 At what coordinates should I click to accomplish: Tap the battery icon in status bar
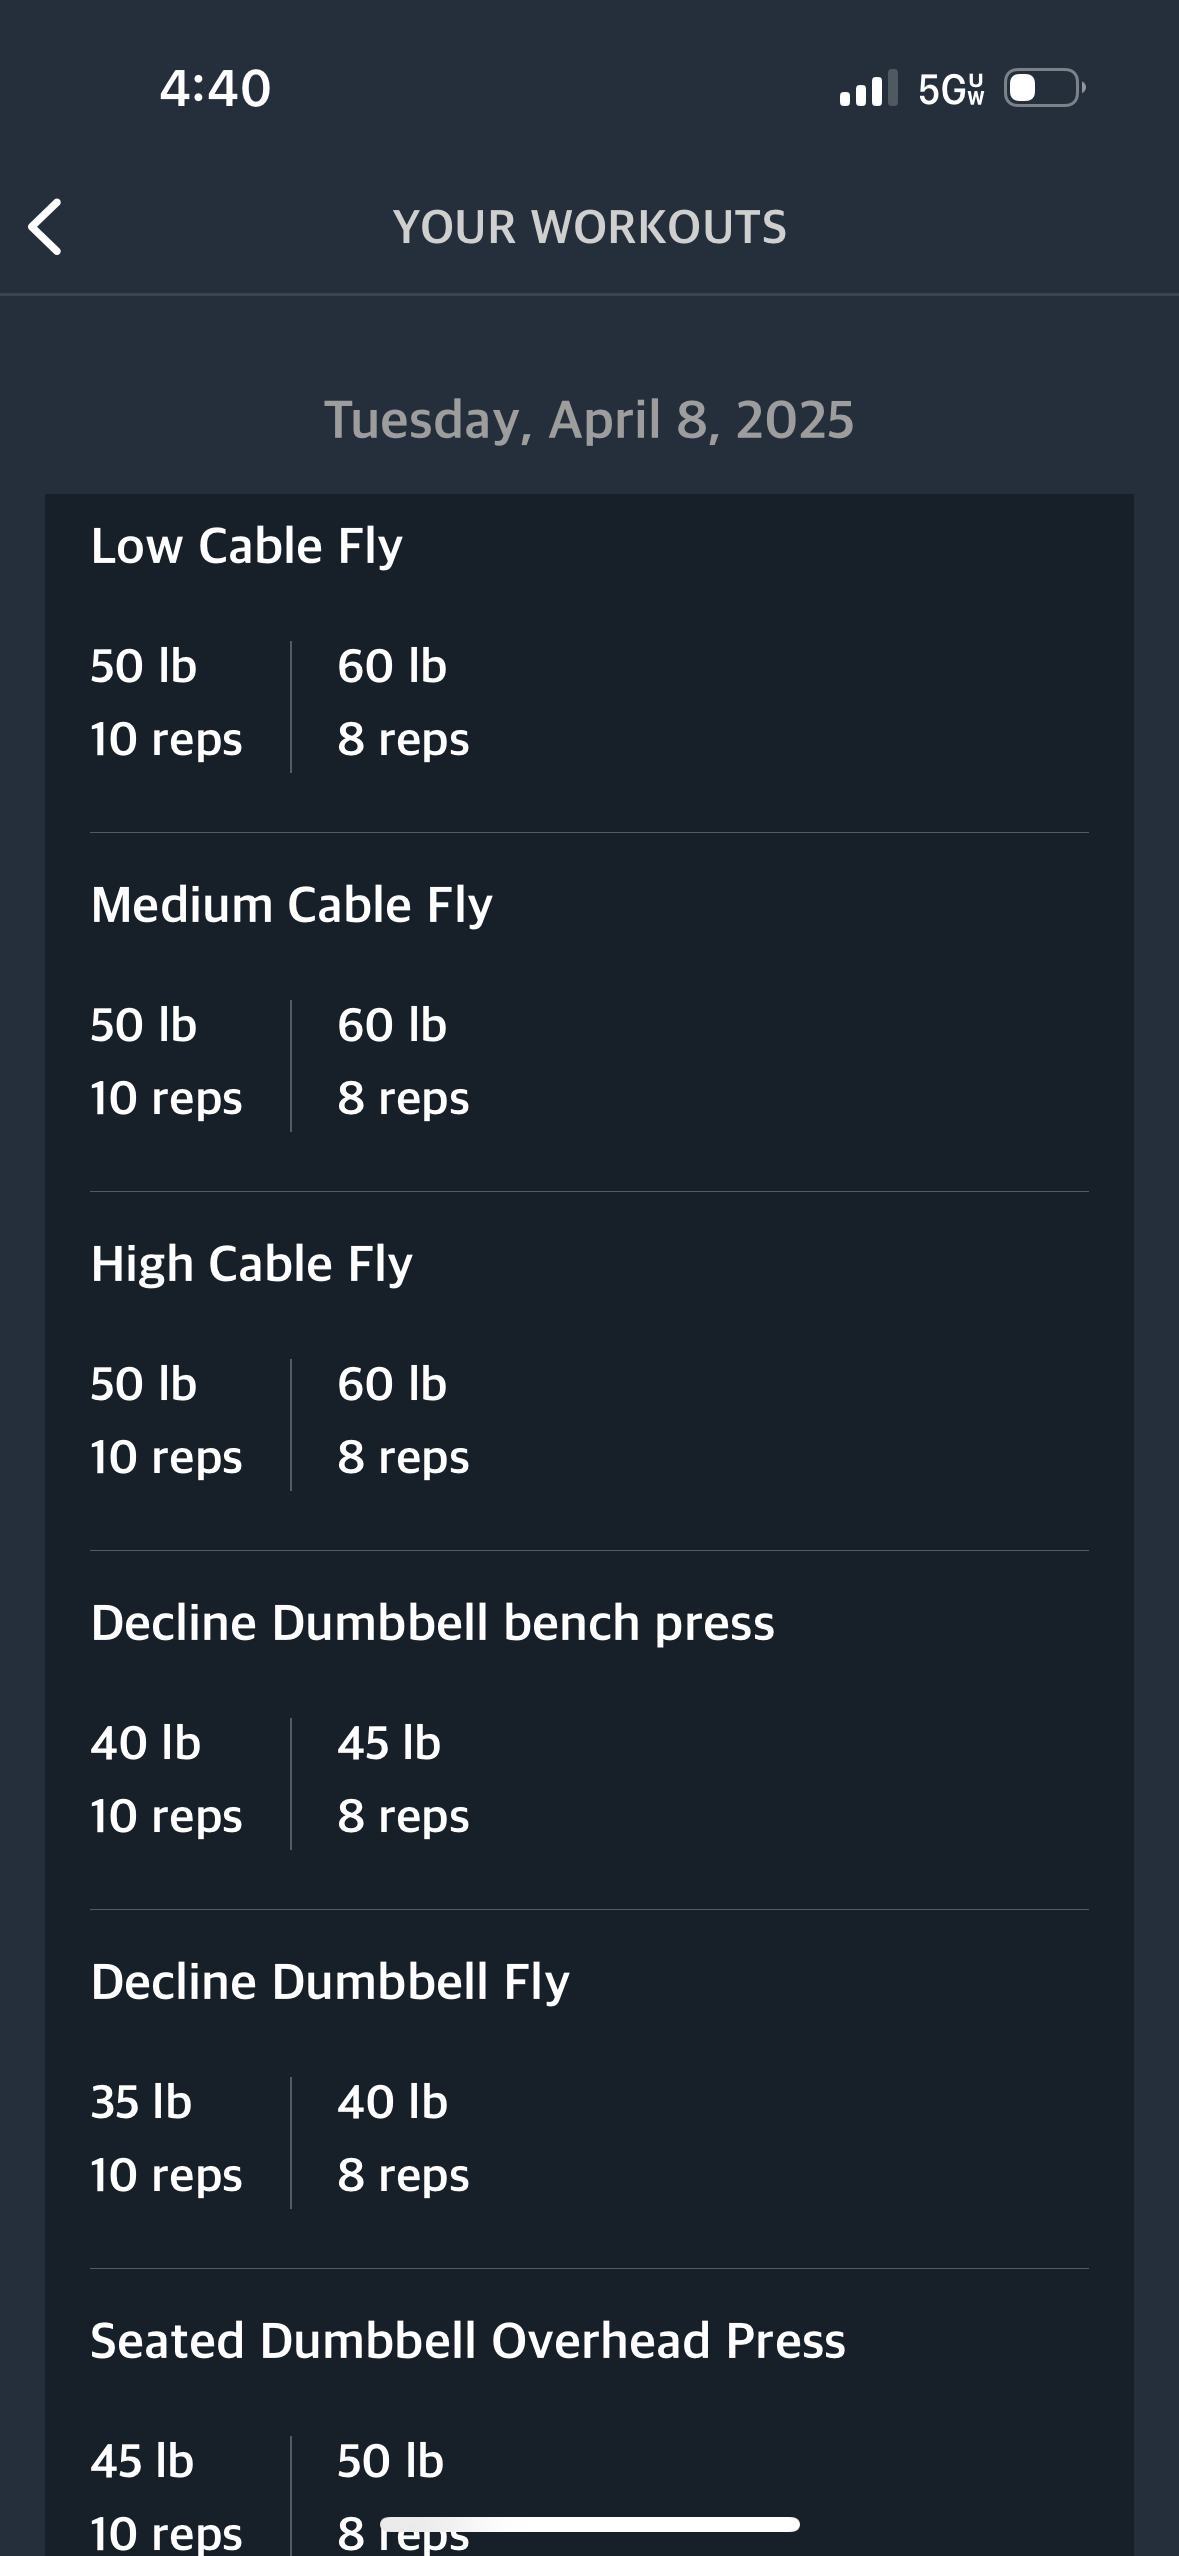point(1045,88)
